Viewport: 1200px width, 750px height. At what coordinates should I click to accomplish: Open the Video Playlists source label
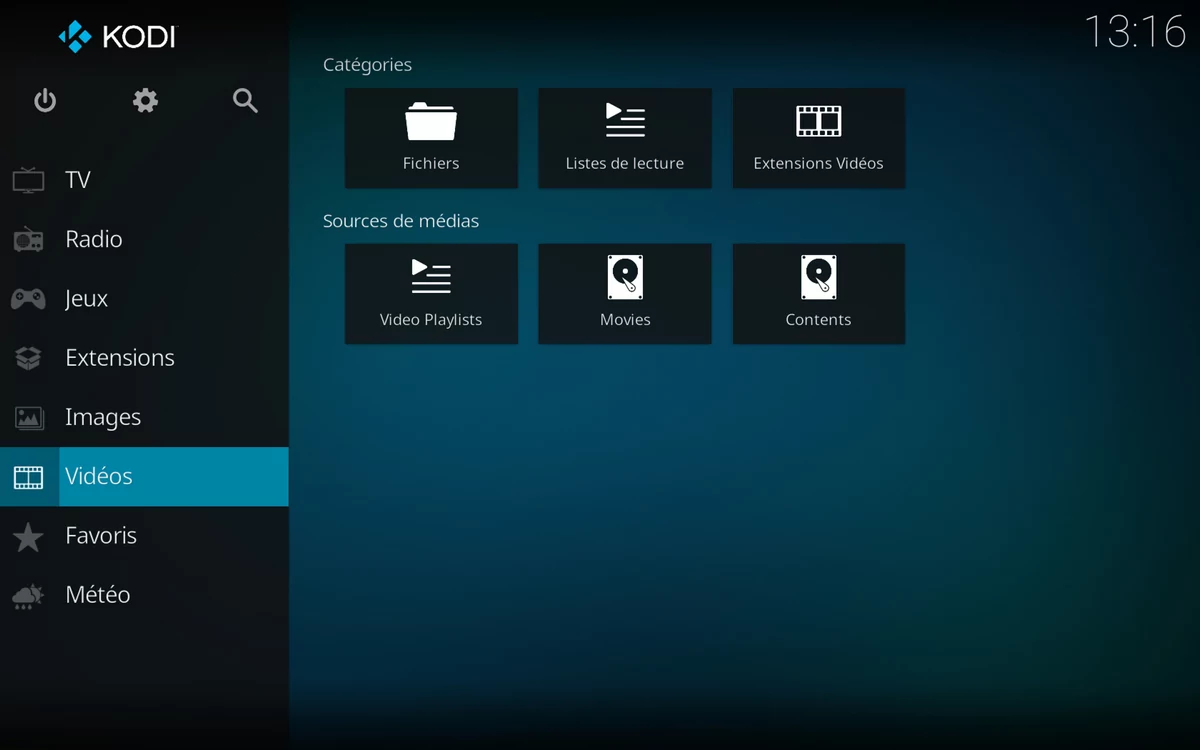pos(431,320)
